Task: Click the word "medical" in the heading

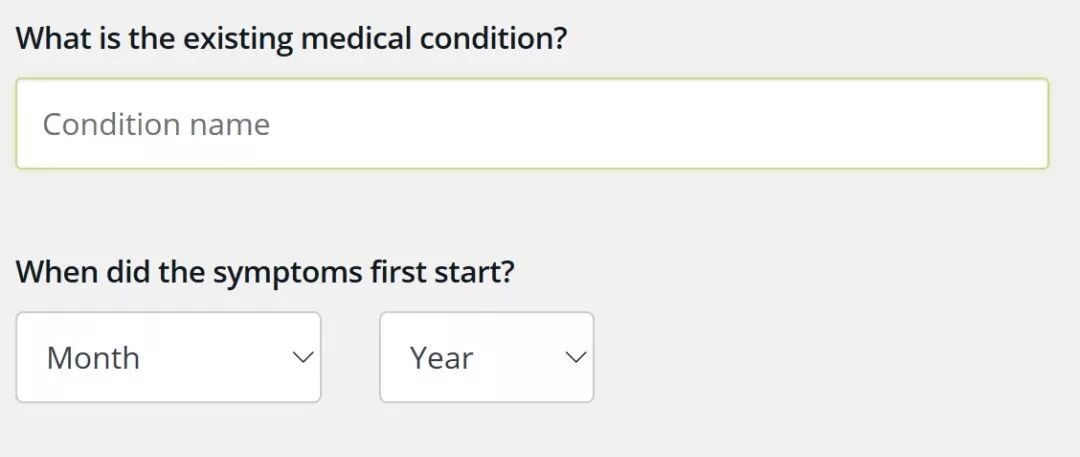Action: point(356,39)
